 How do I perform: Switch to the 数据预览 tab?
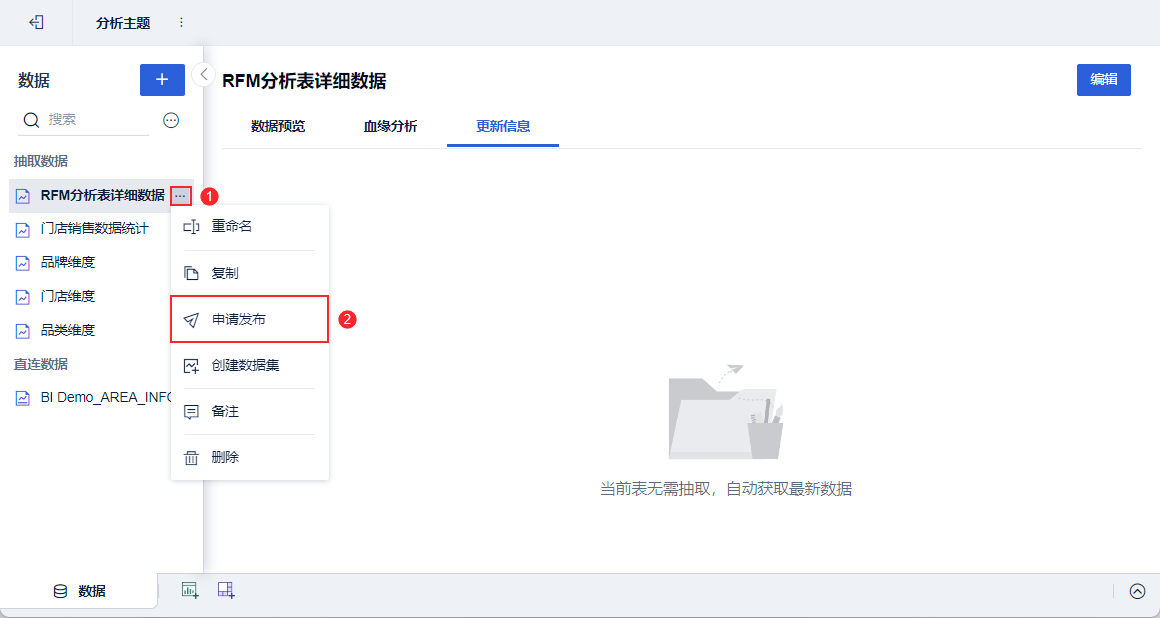[278, 126]
